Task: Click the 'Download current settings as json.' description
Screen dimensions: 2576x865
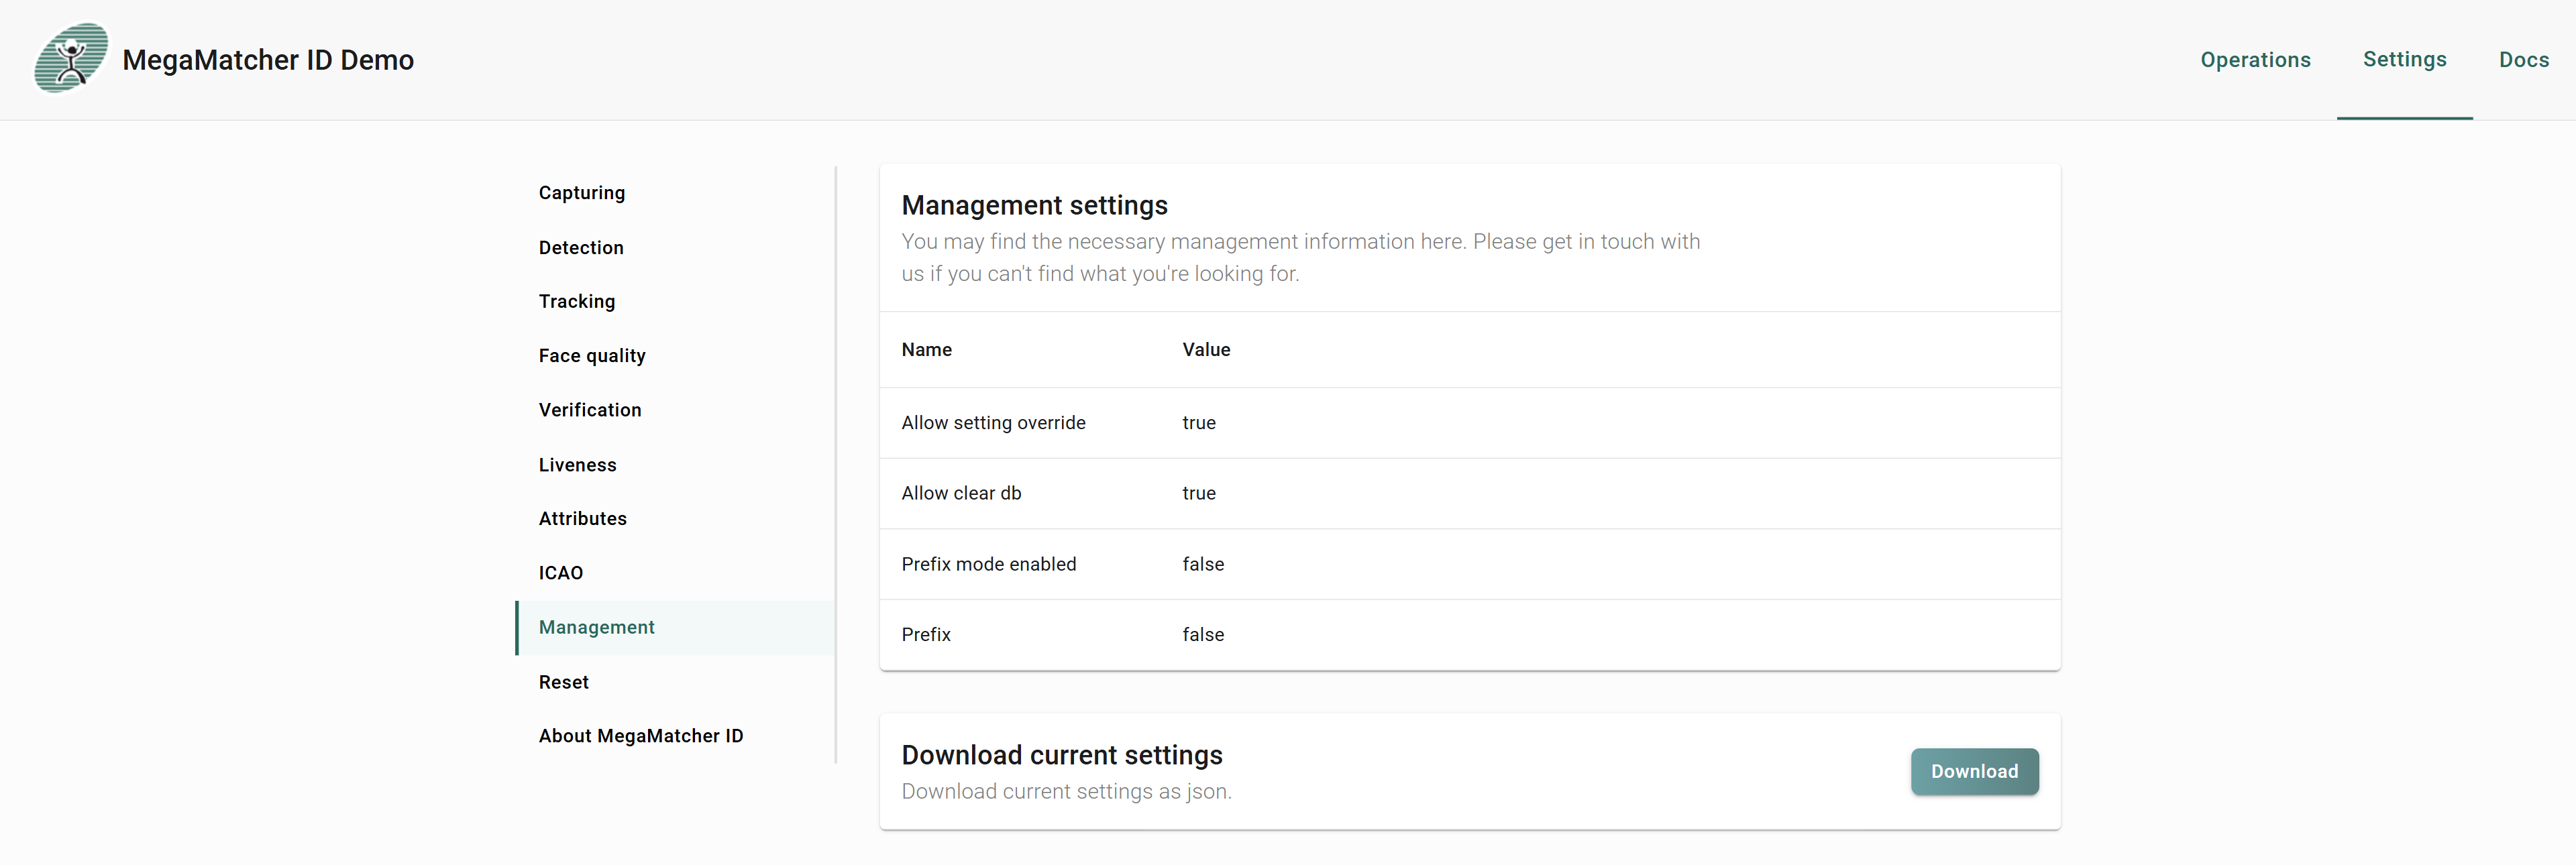Action: (1066, 791)
